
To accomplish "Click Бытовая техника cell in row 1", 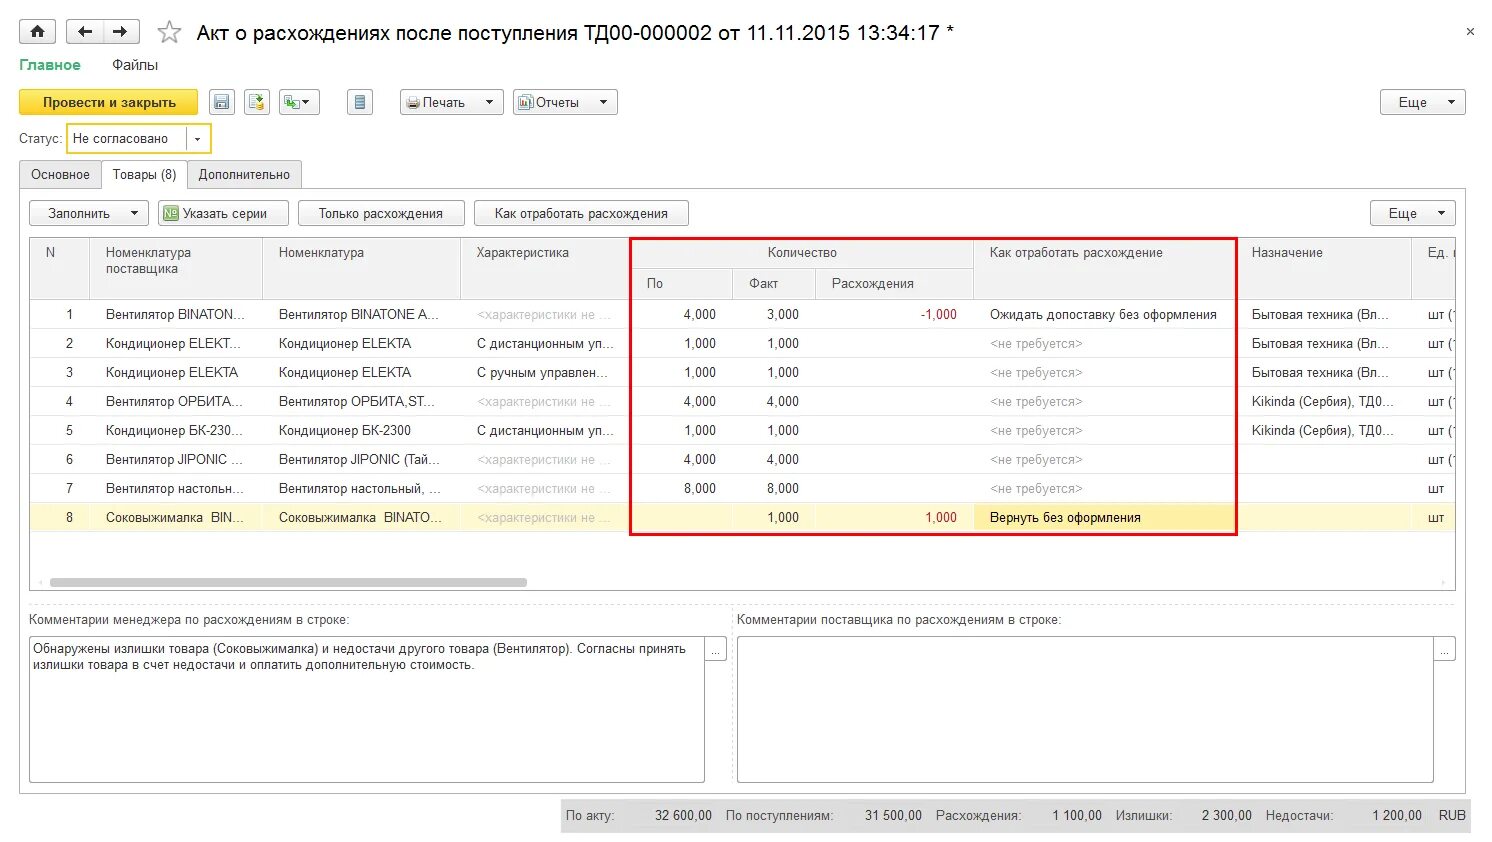I will point(1323,314).
